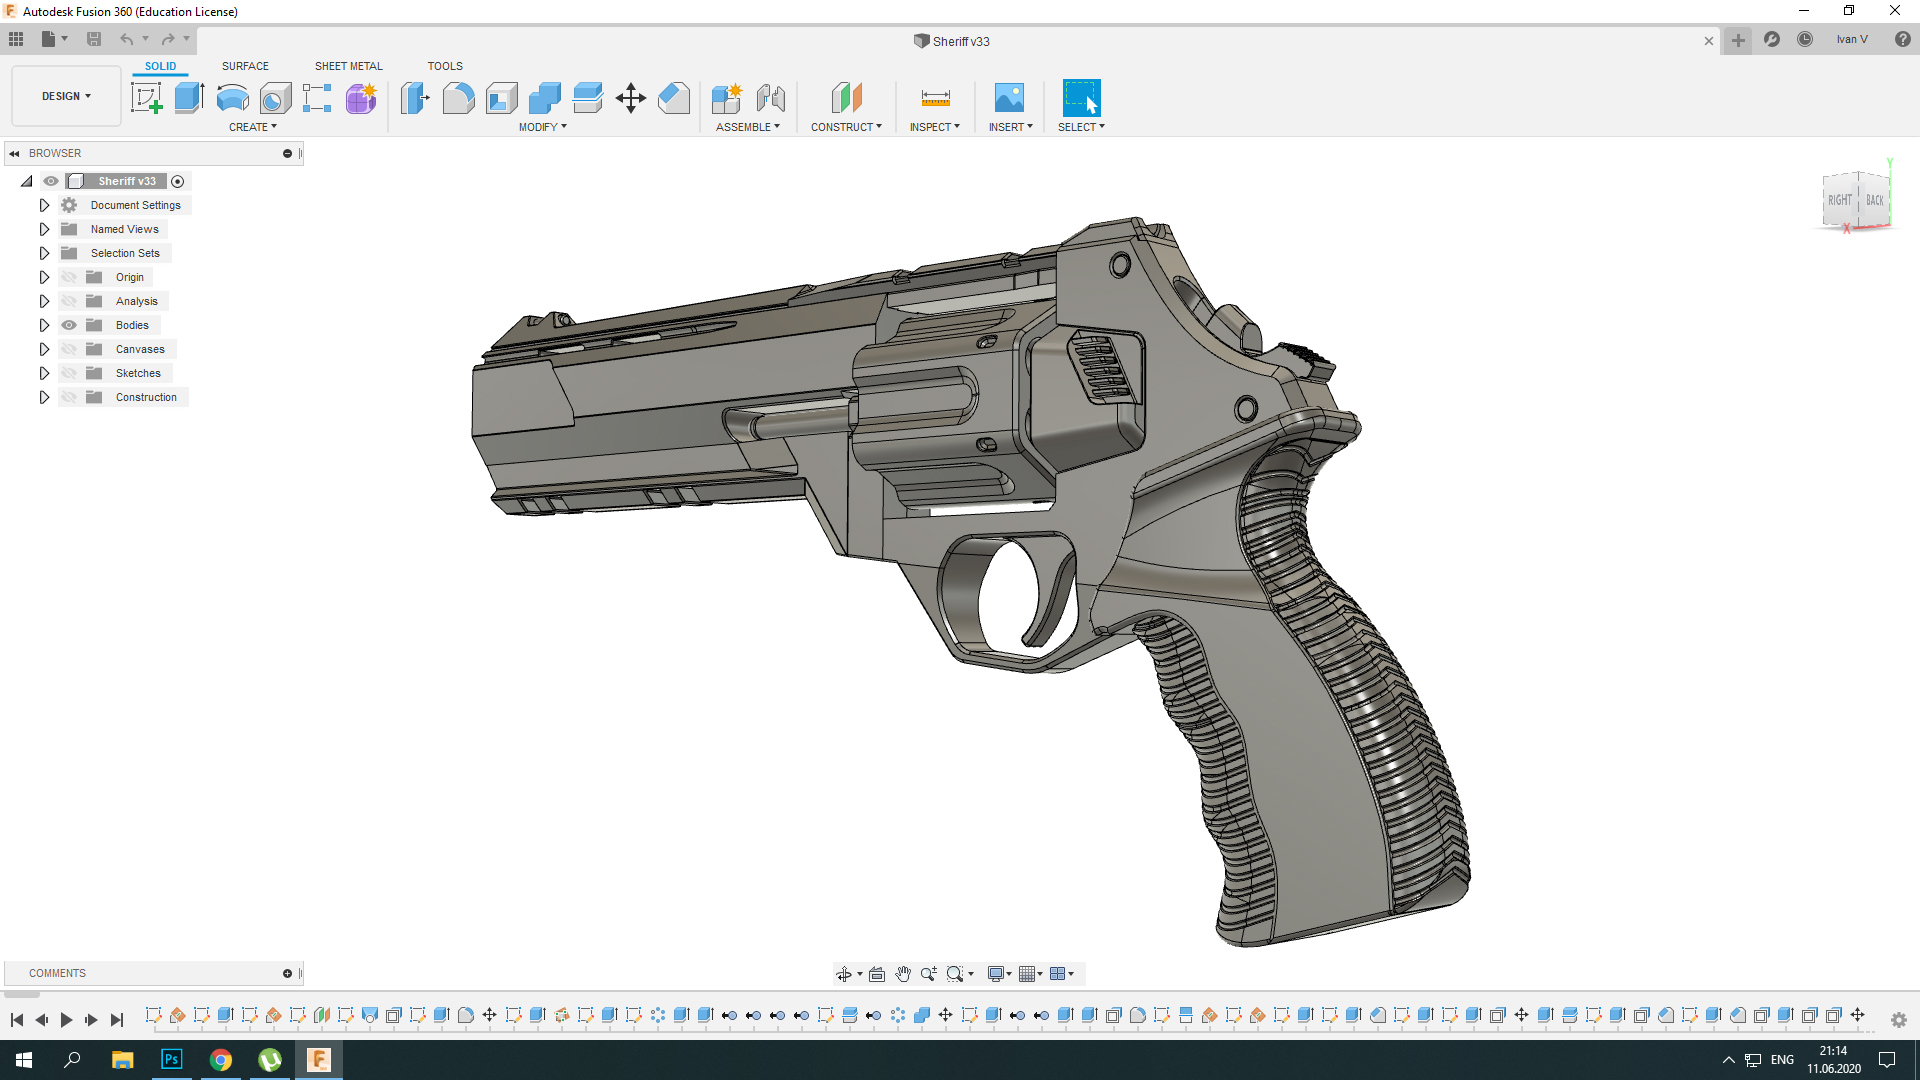Open the Measure tool under Inspect

pos(935,97)
